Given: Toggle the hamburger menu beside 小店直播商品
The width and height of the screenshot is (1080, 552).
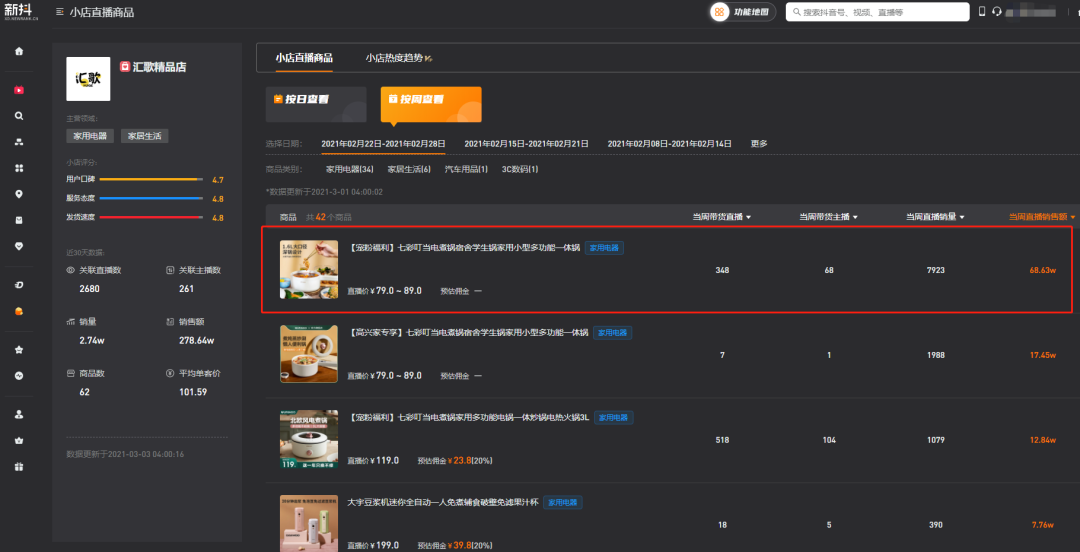Looking at the screenshot, I should pyautogui.click(x=60, y=12).
